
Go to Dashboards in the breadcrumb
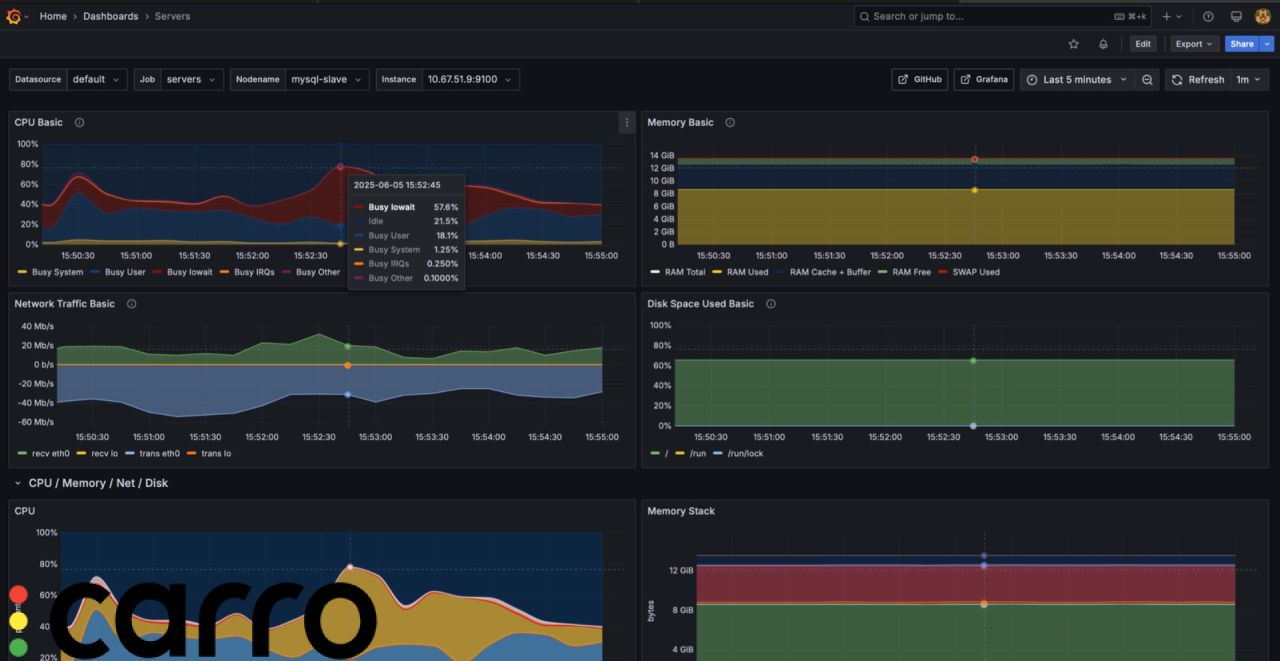[110, 16]
